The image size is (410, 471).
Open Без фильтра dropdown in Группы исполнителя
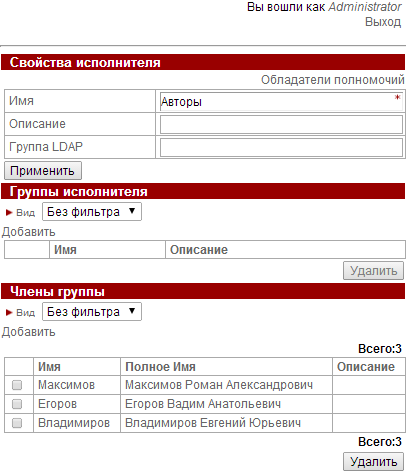click(92, 212)
